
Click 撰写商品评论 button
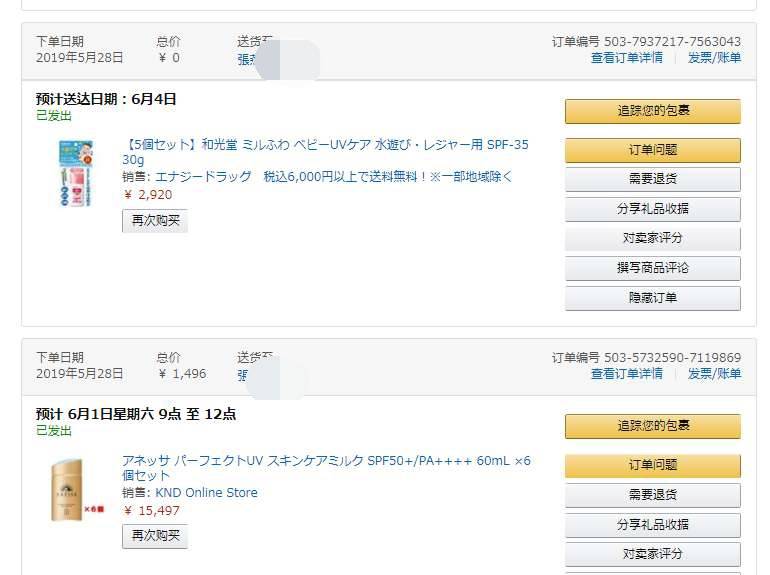(x=653, y=268)
